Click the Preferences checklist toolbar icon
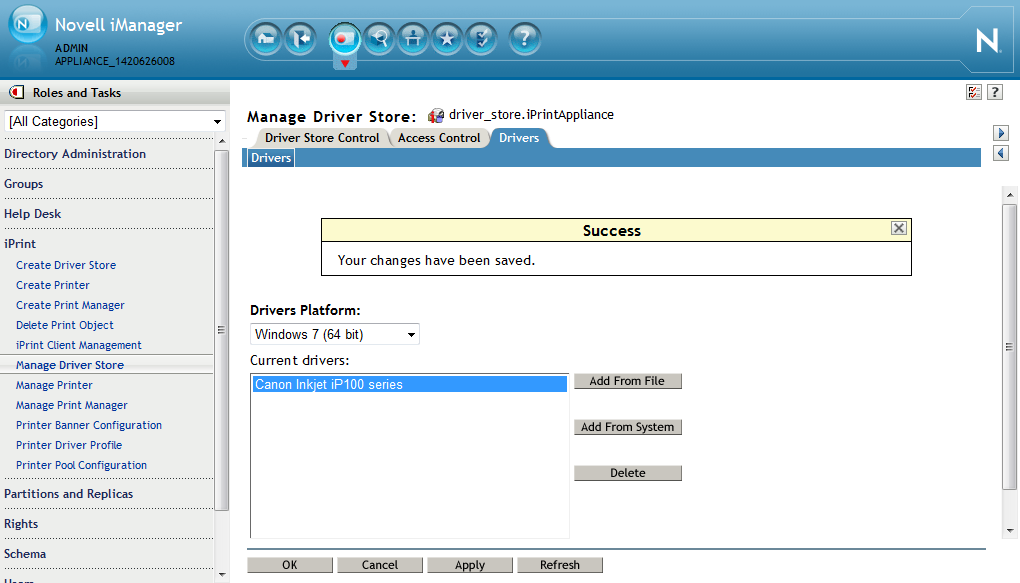This screenshot has height=583, width=1020. [481, 39]
